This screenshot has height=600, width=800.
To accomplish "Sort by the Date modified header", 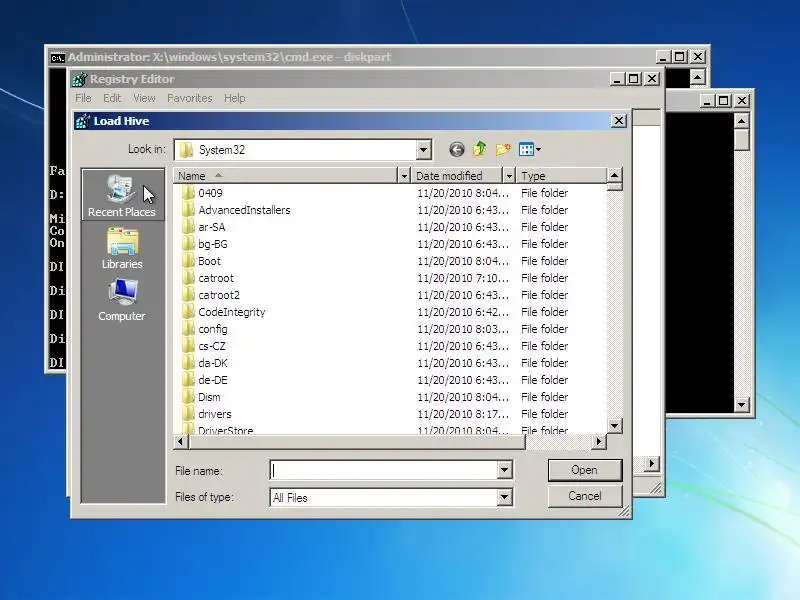I will pyautogui.click(x=458, y=176).
